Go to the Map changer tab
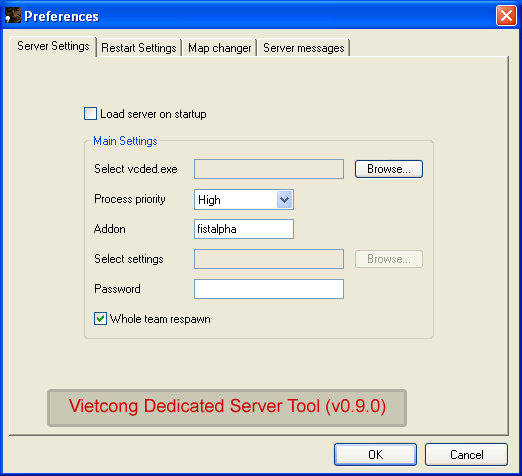Viewport: 522px width, 476px height. coord(219,48)
